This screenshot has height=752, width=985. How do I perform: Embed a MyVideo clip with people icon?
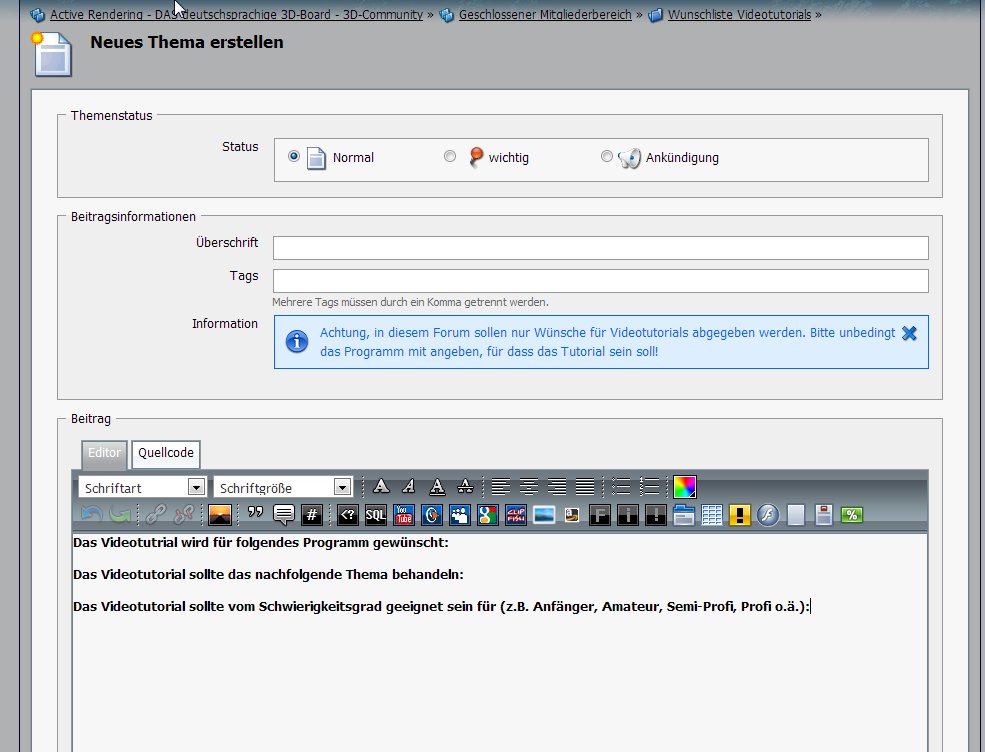pyautogui.click(x=460, y=515)
